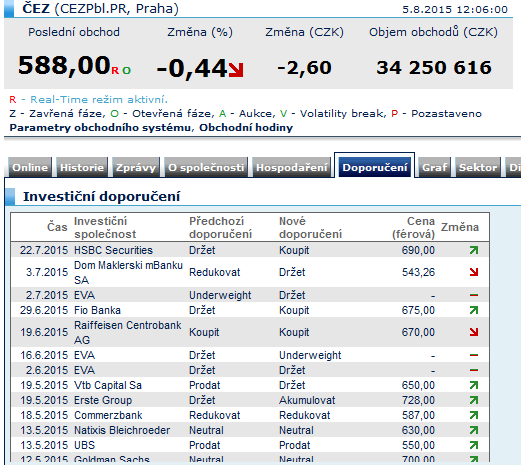Click the red R indicator next to 588,00
The height and width of the screenshot is (465, 521).
click(115, 71)
